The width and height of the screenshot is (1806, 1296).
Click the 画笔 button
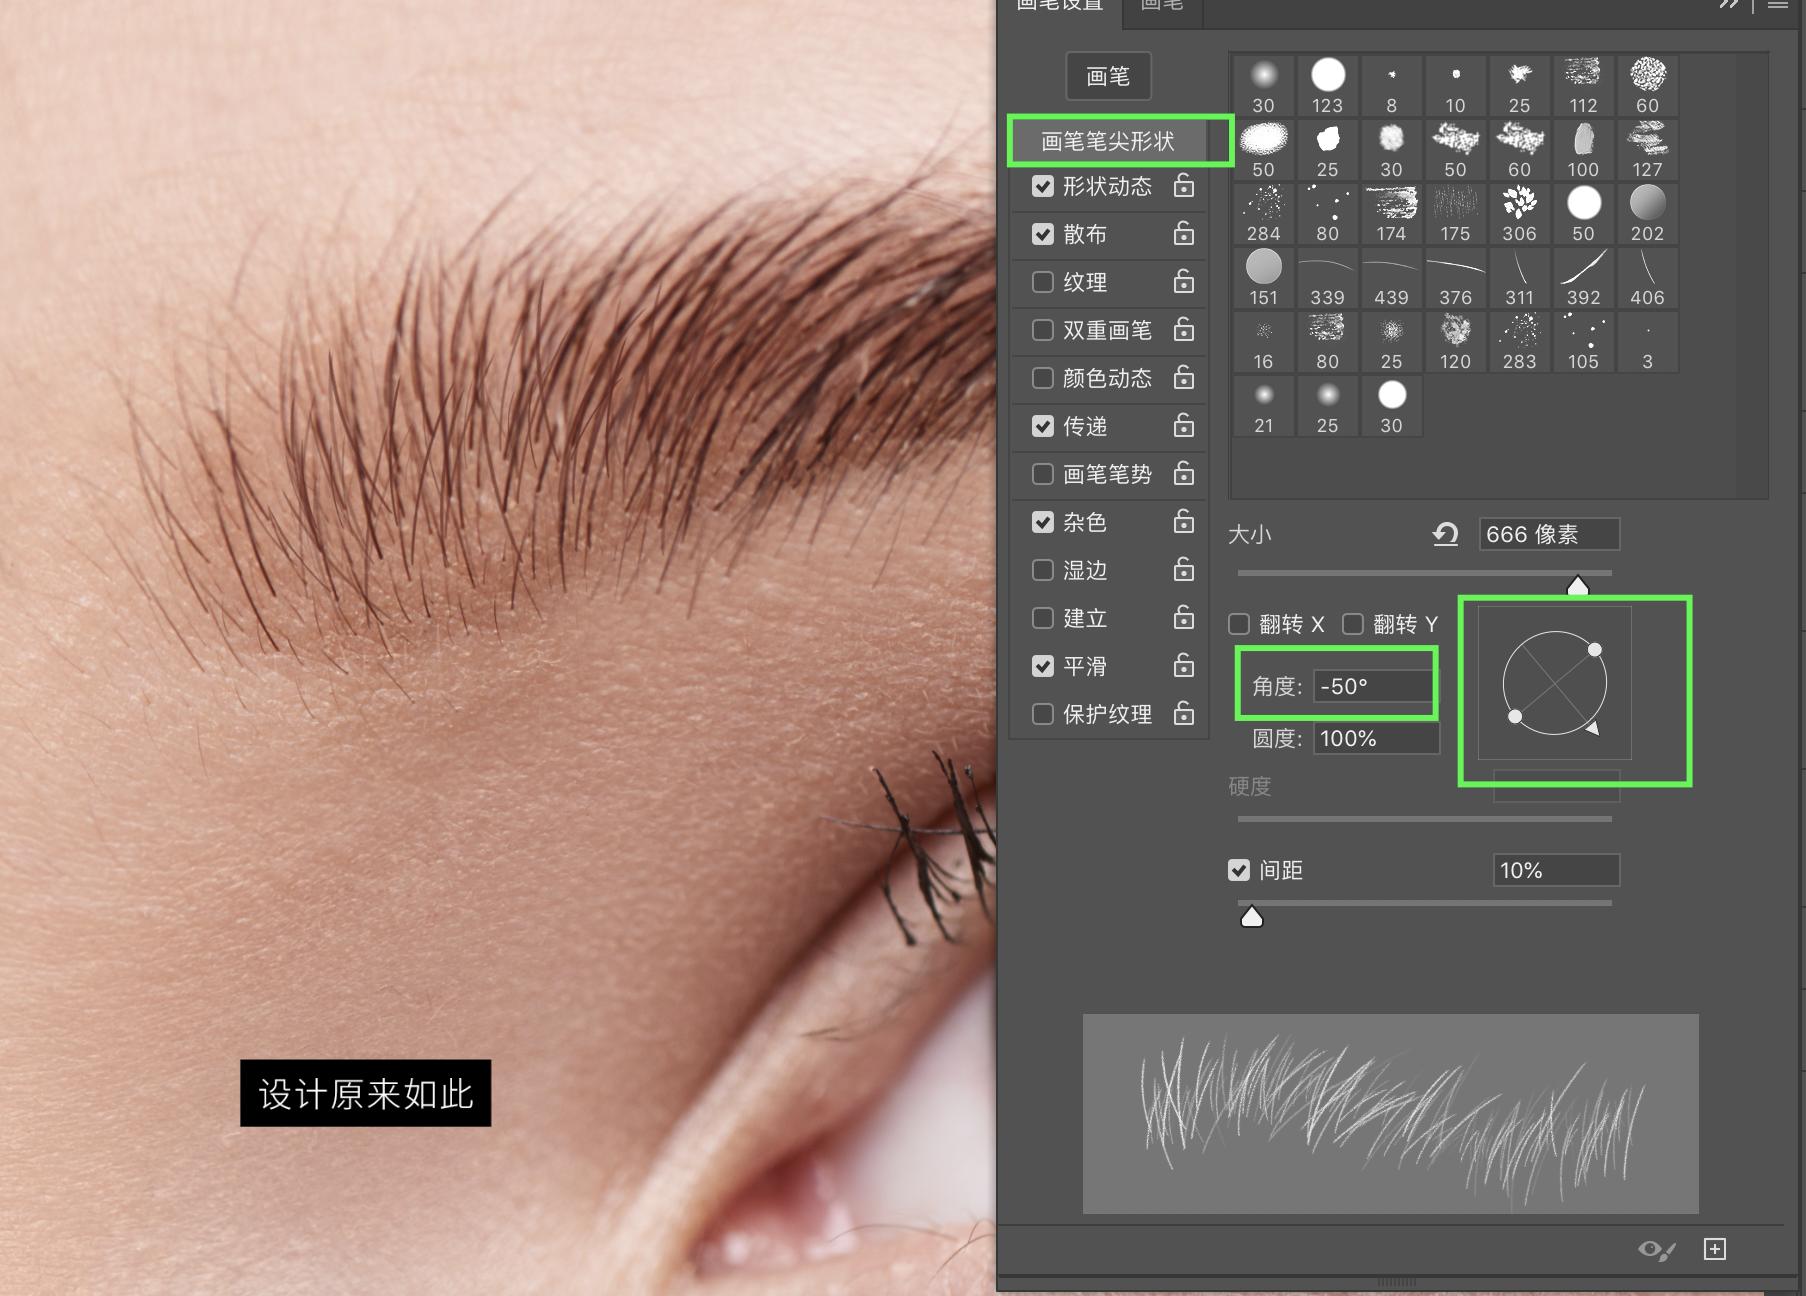point(1108,77)
